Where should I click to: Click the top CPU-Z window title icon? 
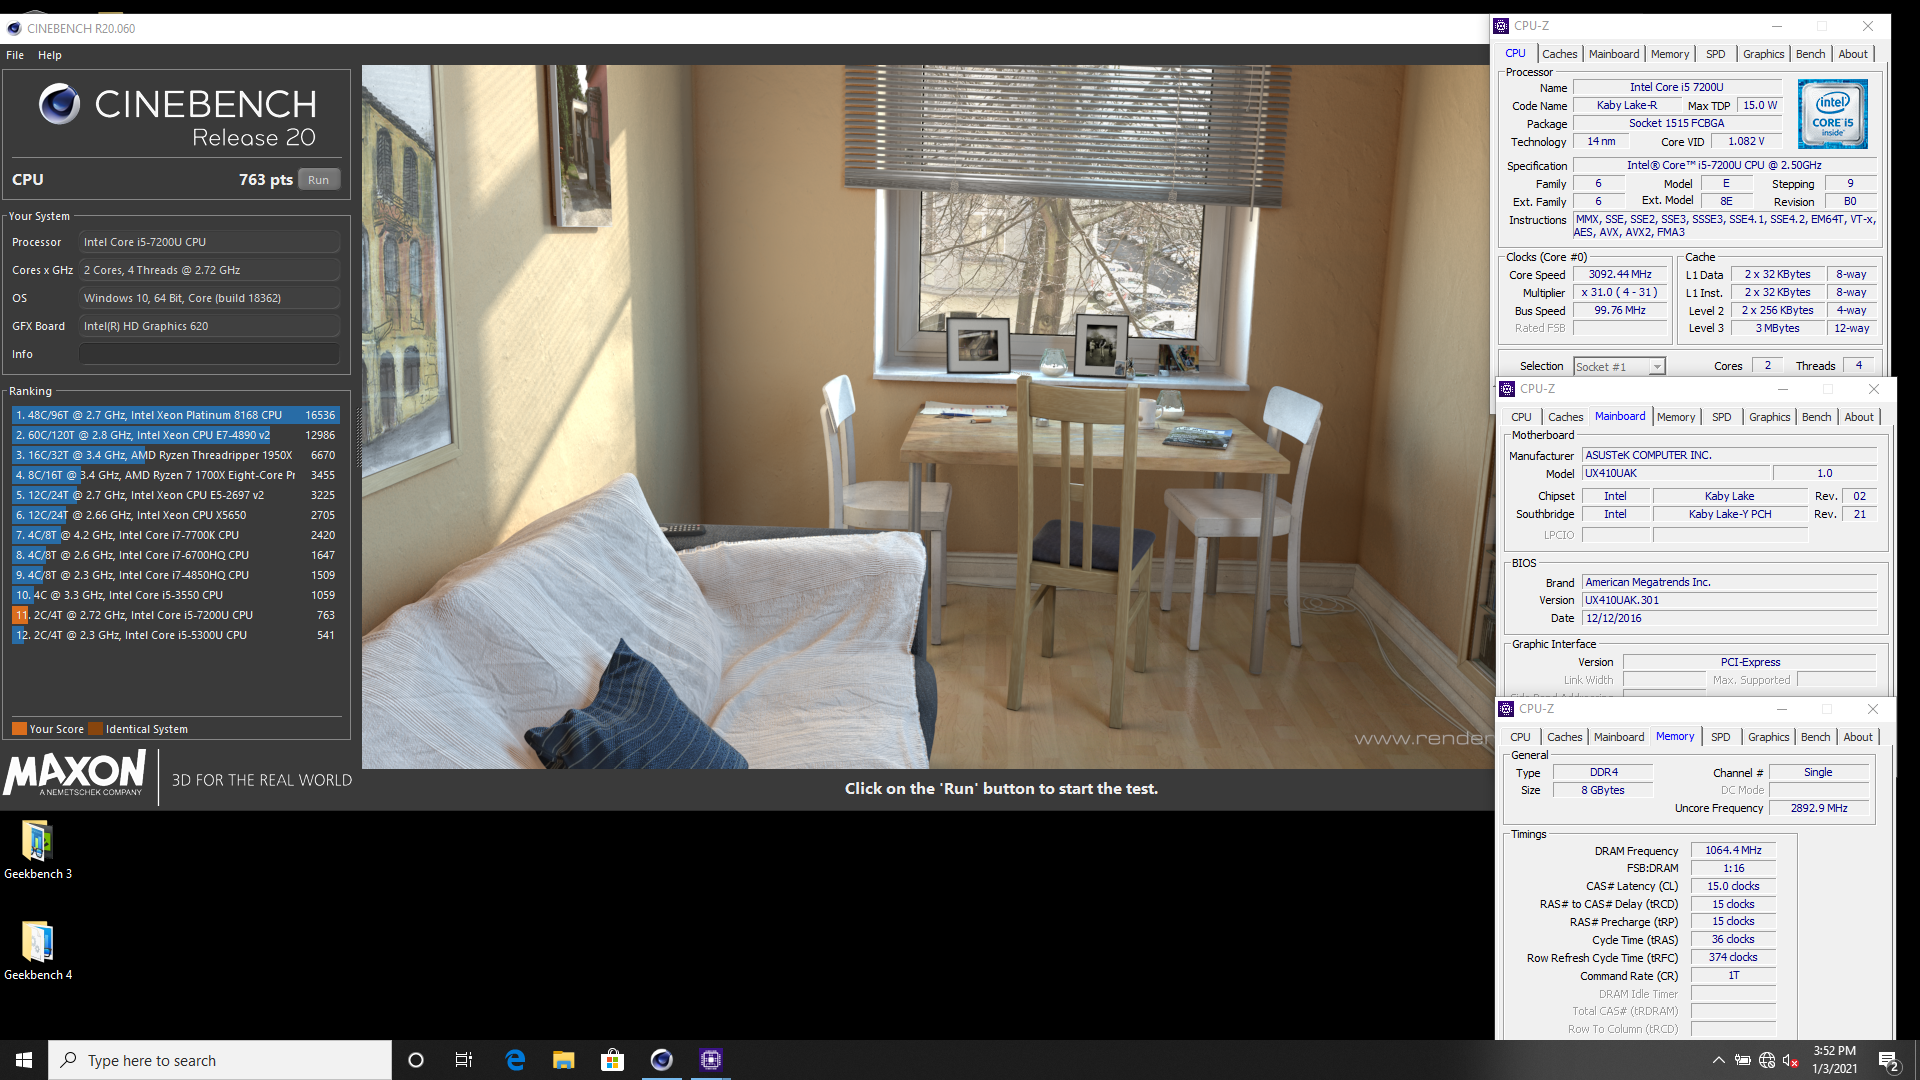[1501, 26]
